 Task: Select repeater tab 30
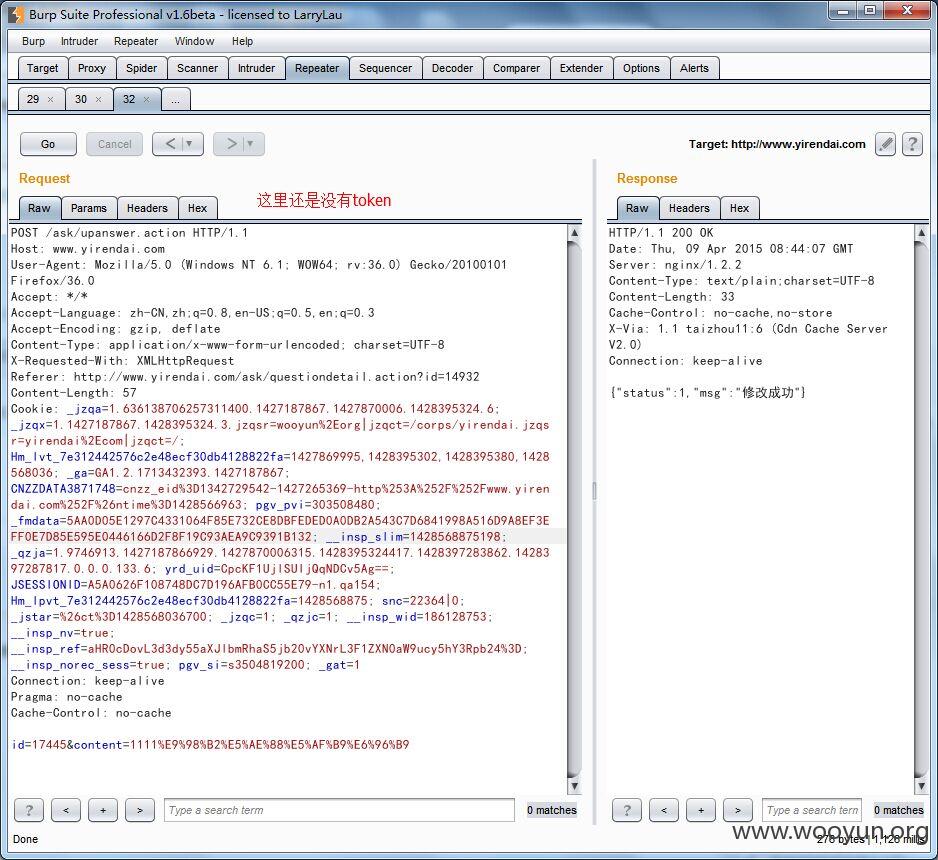81,100
